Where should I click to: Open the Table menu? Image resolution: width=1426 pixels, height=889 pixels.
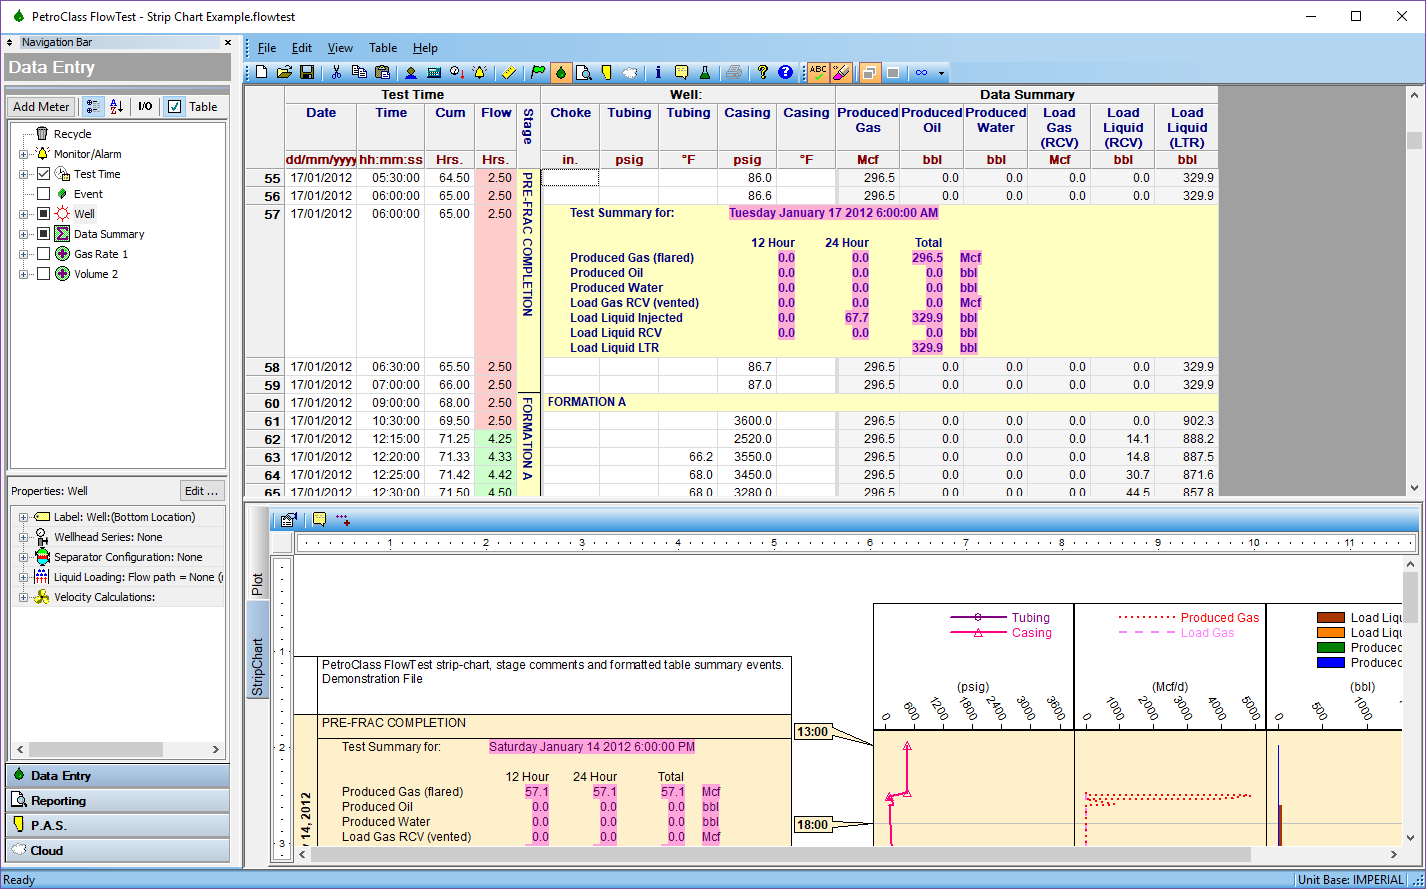tap(383, 48)
